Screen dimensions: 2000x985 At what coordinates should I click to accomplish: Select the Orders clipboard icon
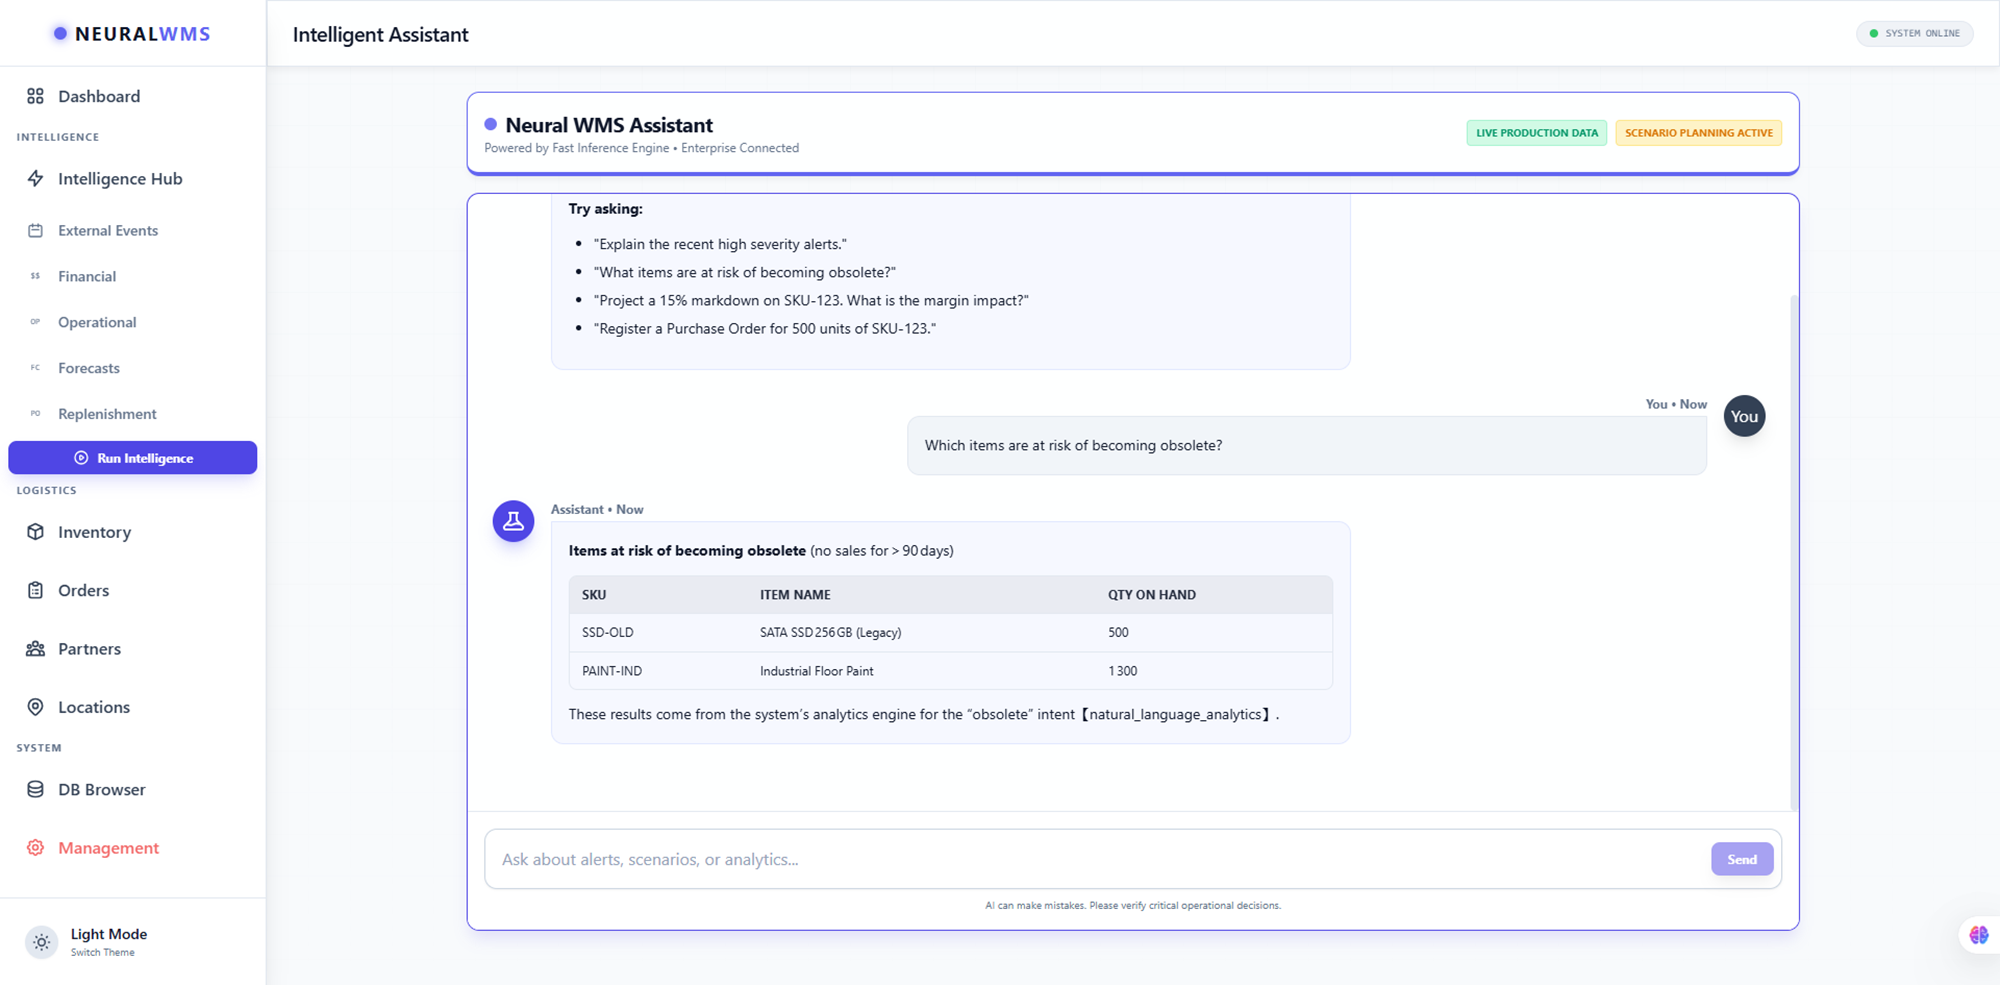click(36, 590)
